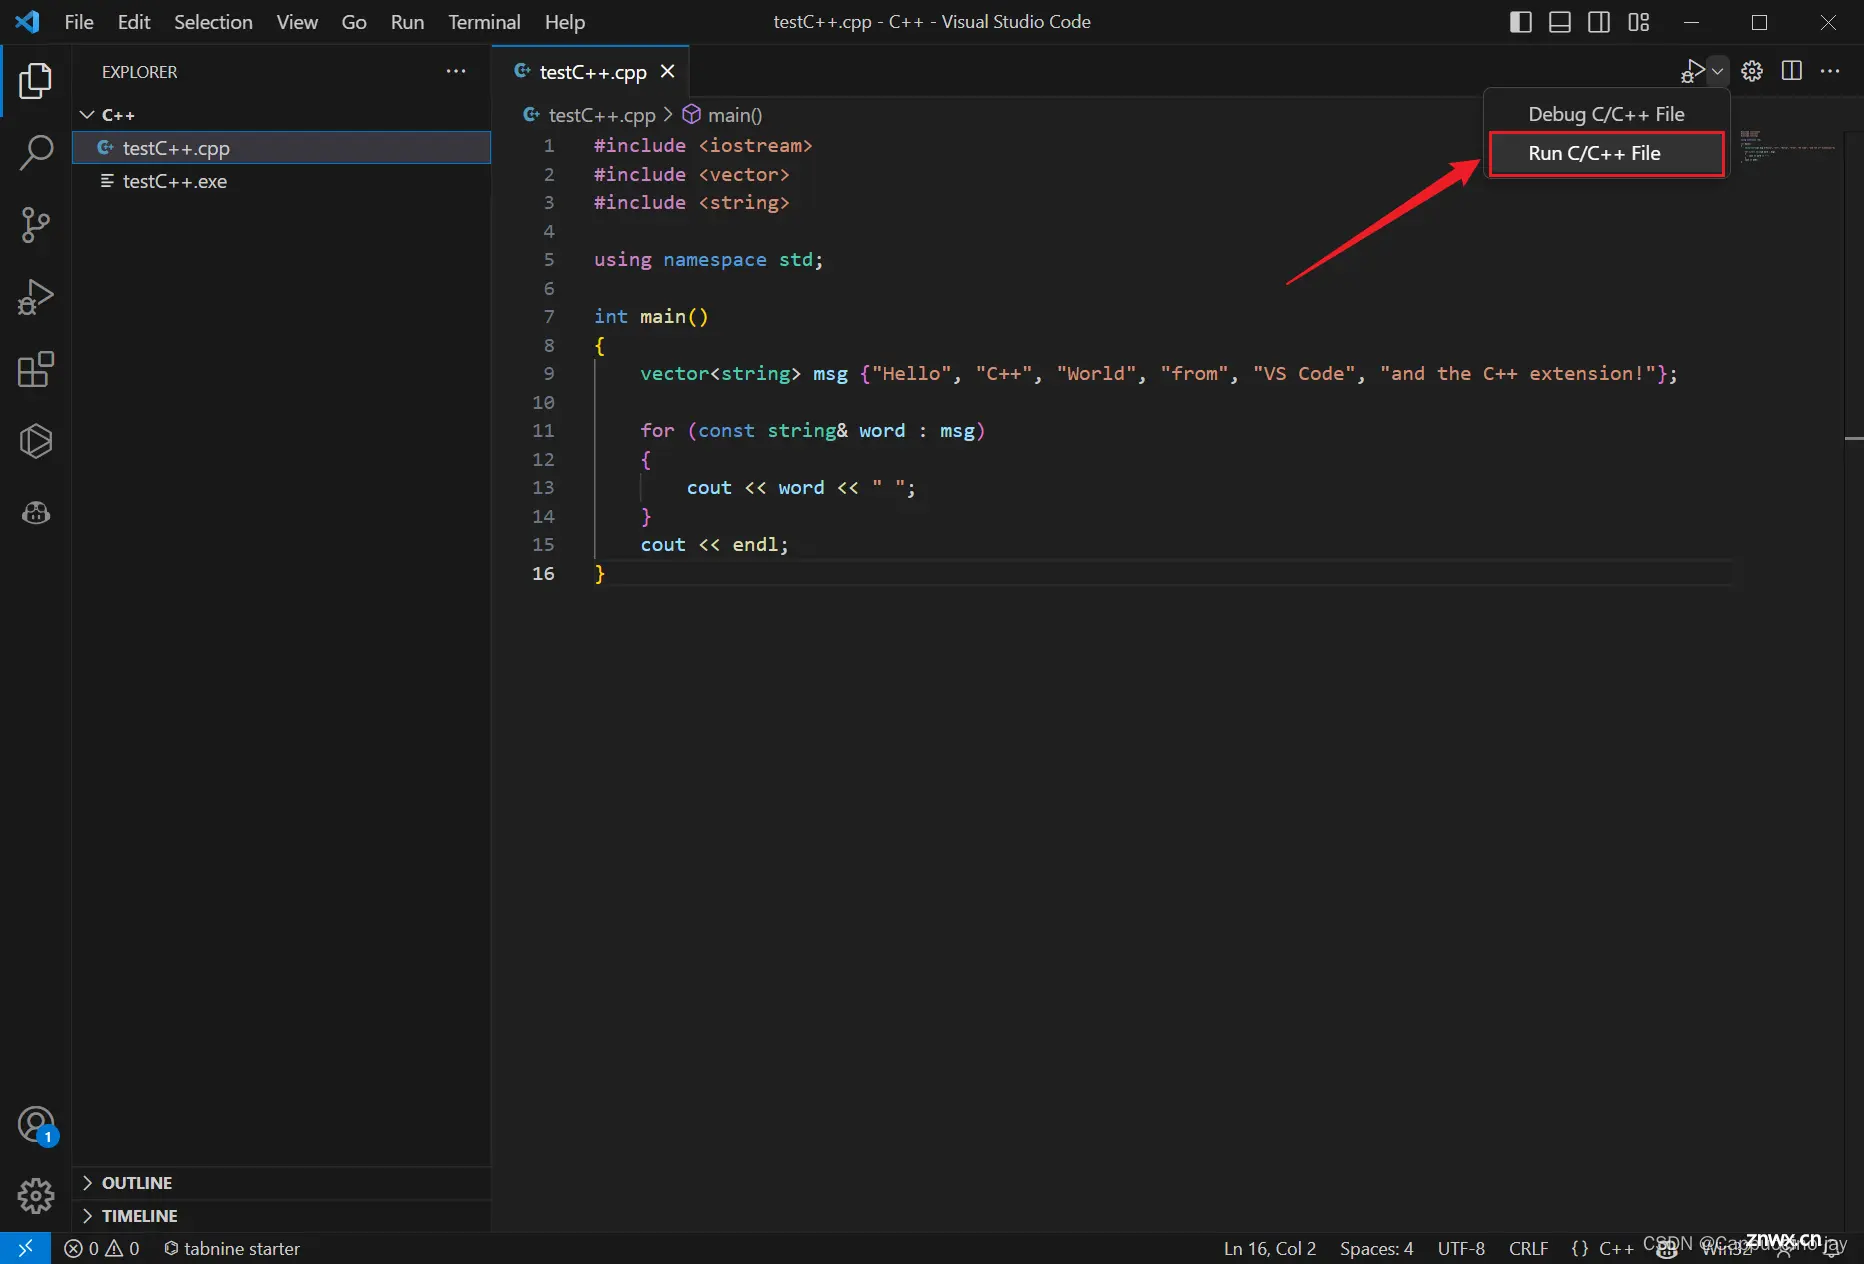Click the Run or Debug play button
The height and width of the screenshot is (1264, 1864).
[x=1693, y=71]
